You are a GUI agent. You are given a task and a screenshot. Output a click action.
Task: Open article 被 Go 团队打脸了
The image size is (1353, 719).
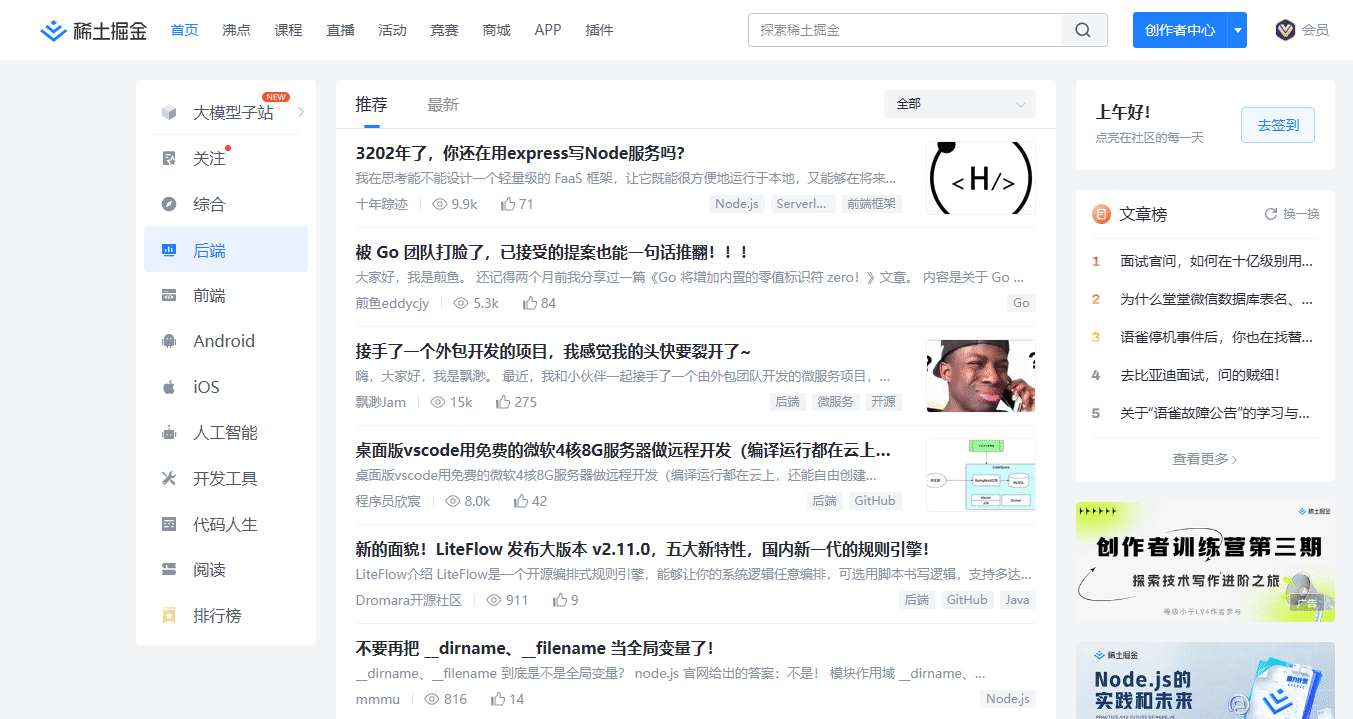(x=553, y=252)
